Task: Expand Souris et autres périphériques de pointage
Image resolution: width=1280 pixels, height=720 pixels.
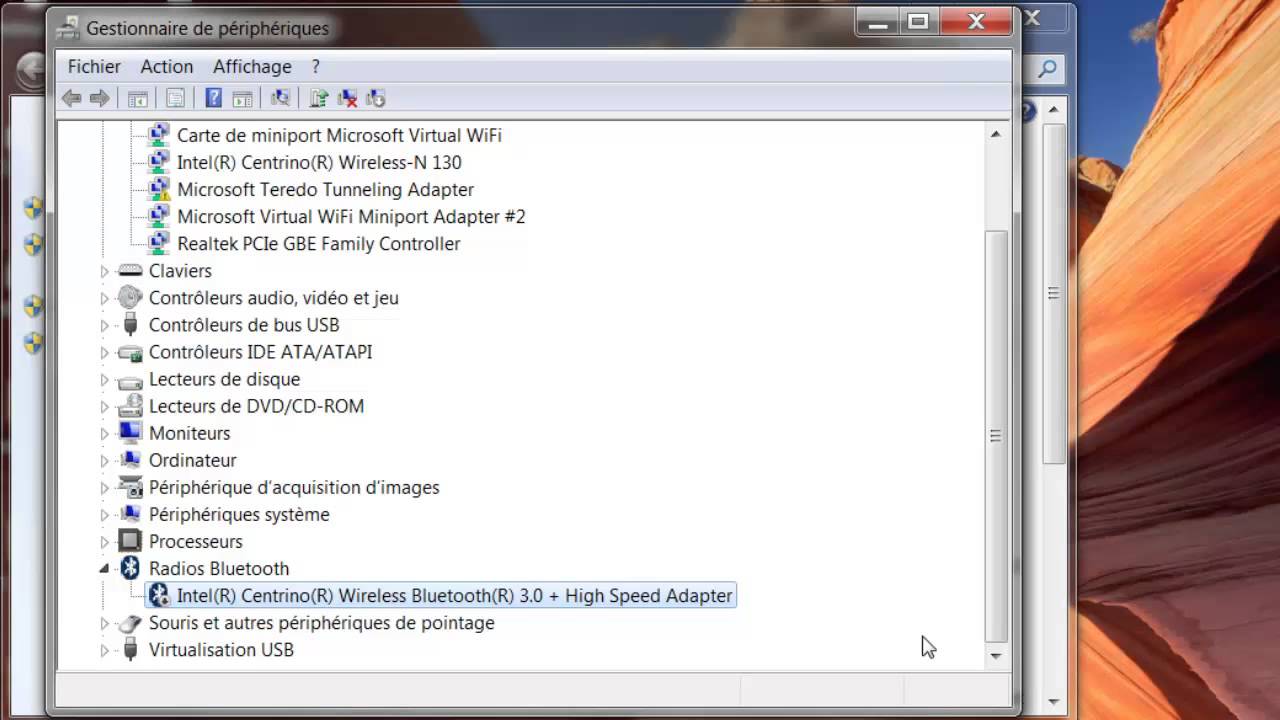Action: 104,622
